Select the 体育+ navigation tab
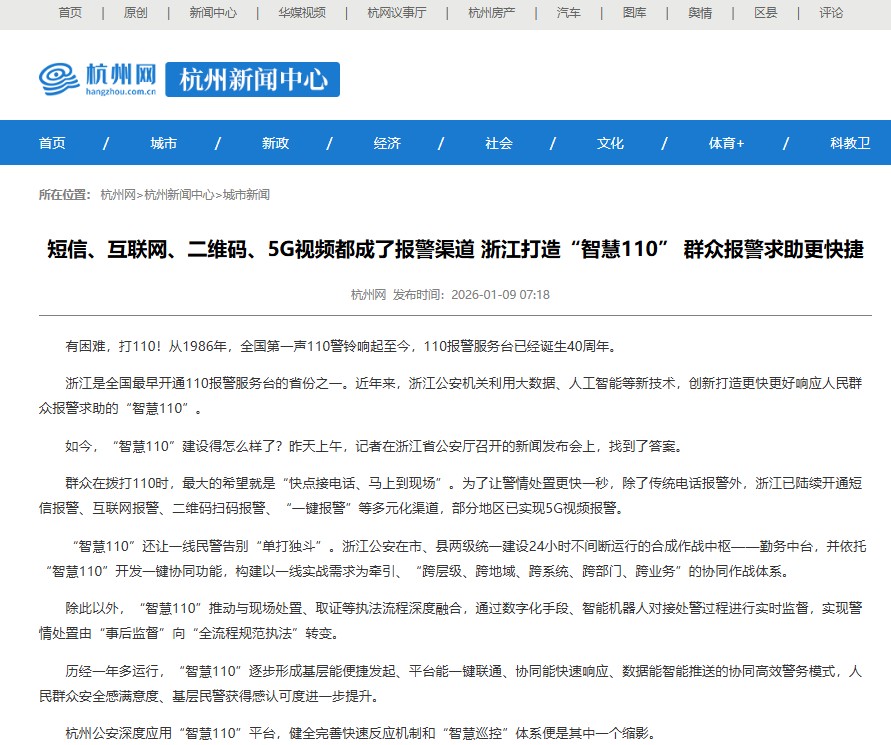The width and height of the screenshot is (891, 745). coord(726,143)
